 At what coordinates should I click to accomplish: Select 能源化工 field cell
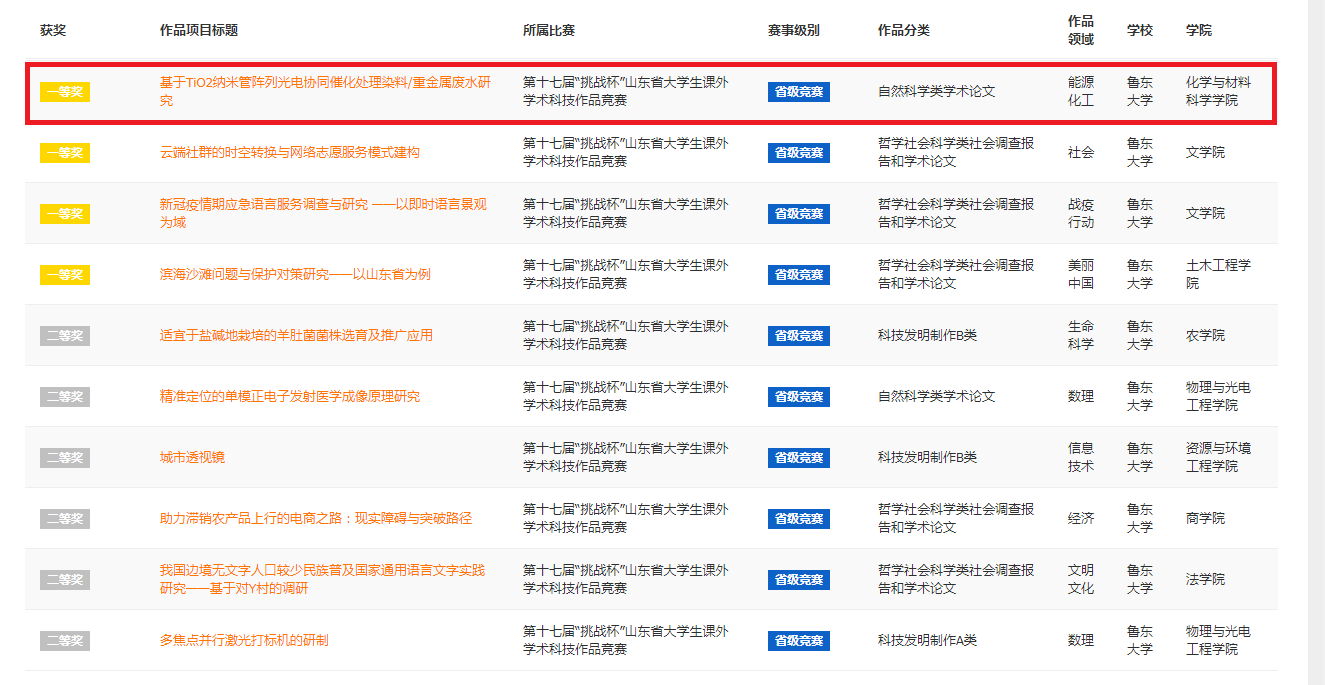1081,91
